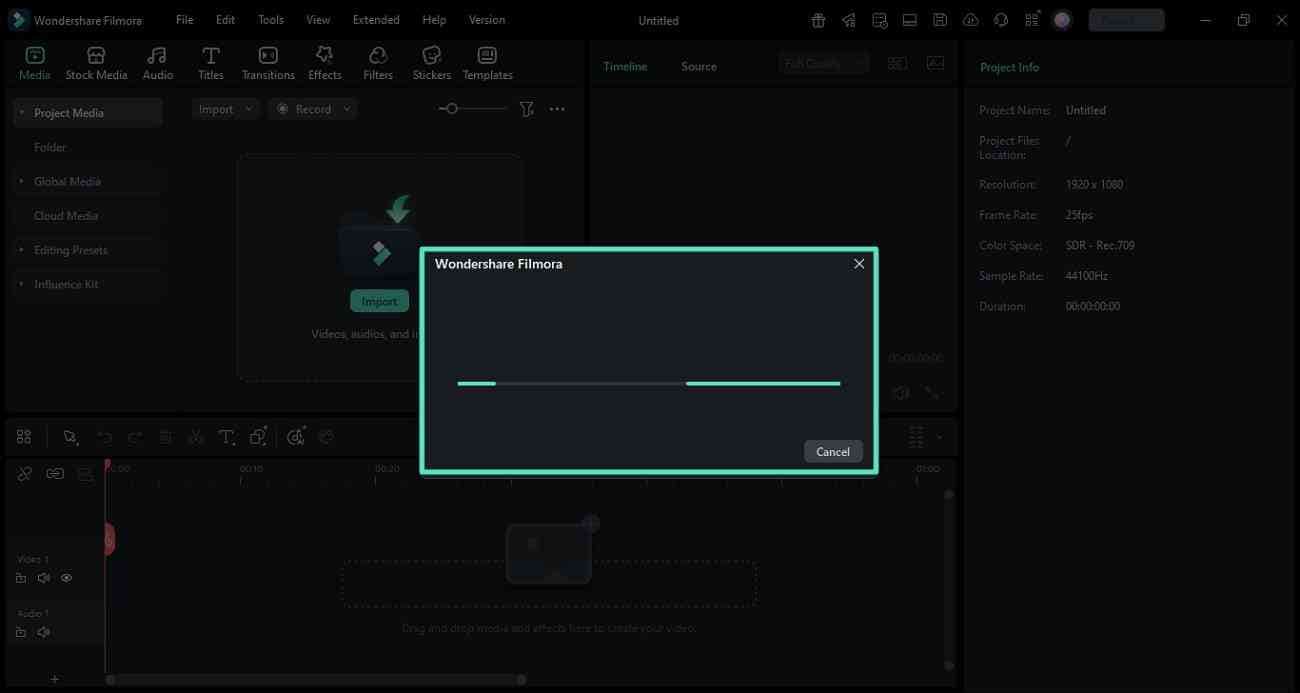Click the cloud download icon

[970, 20]
